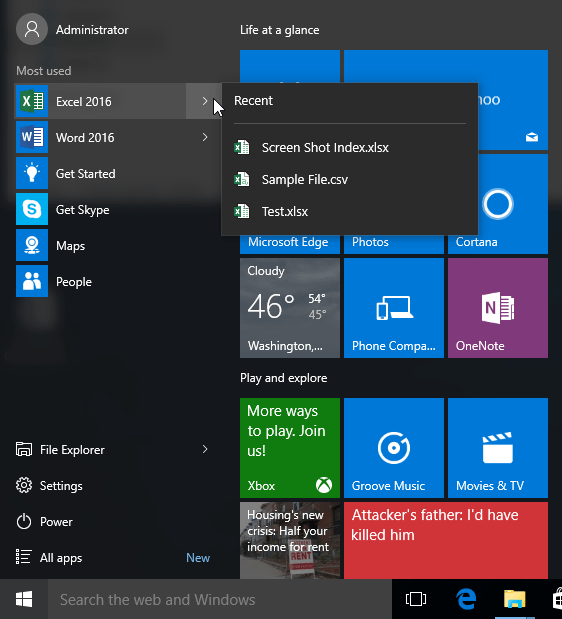Open the People app icon
Viewport: 562px width, 619px height.
coord(32,281)
